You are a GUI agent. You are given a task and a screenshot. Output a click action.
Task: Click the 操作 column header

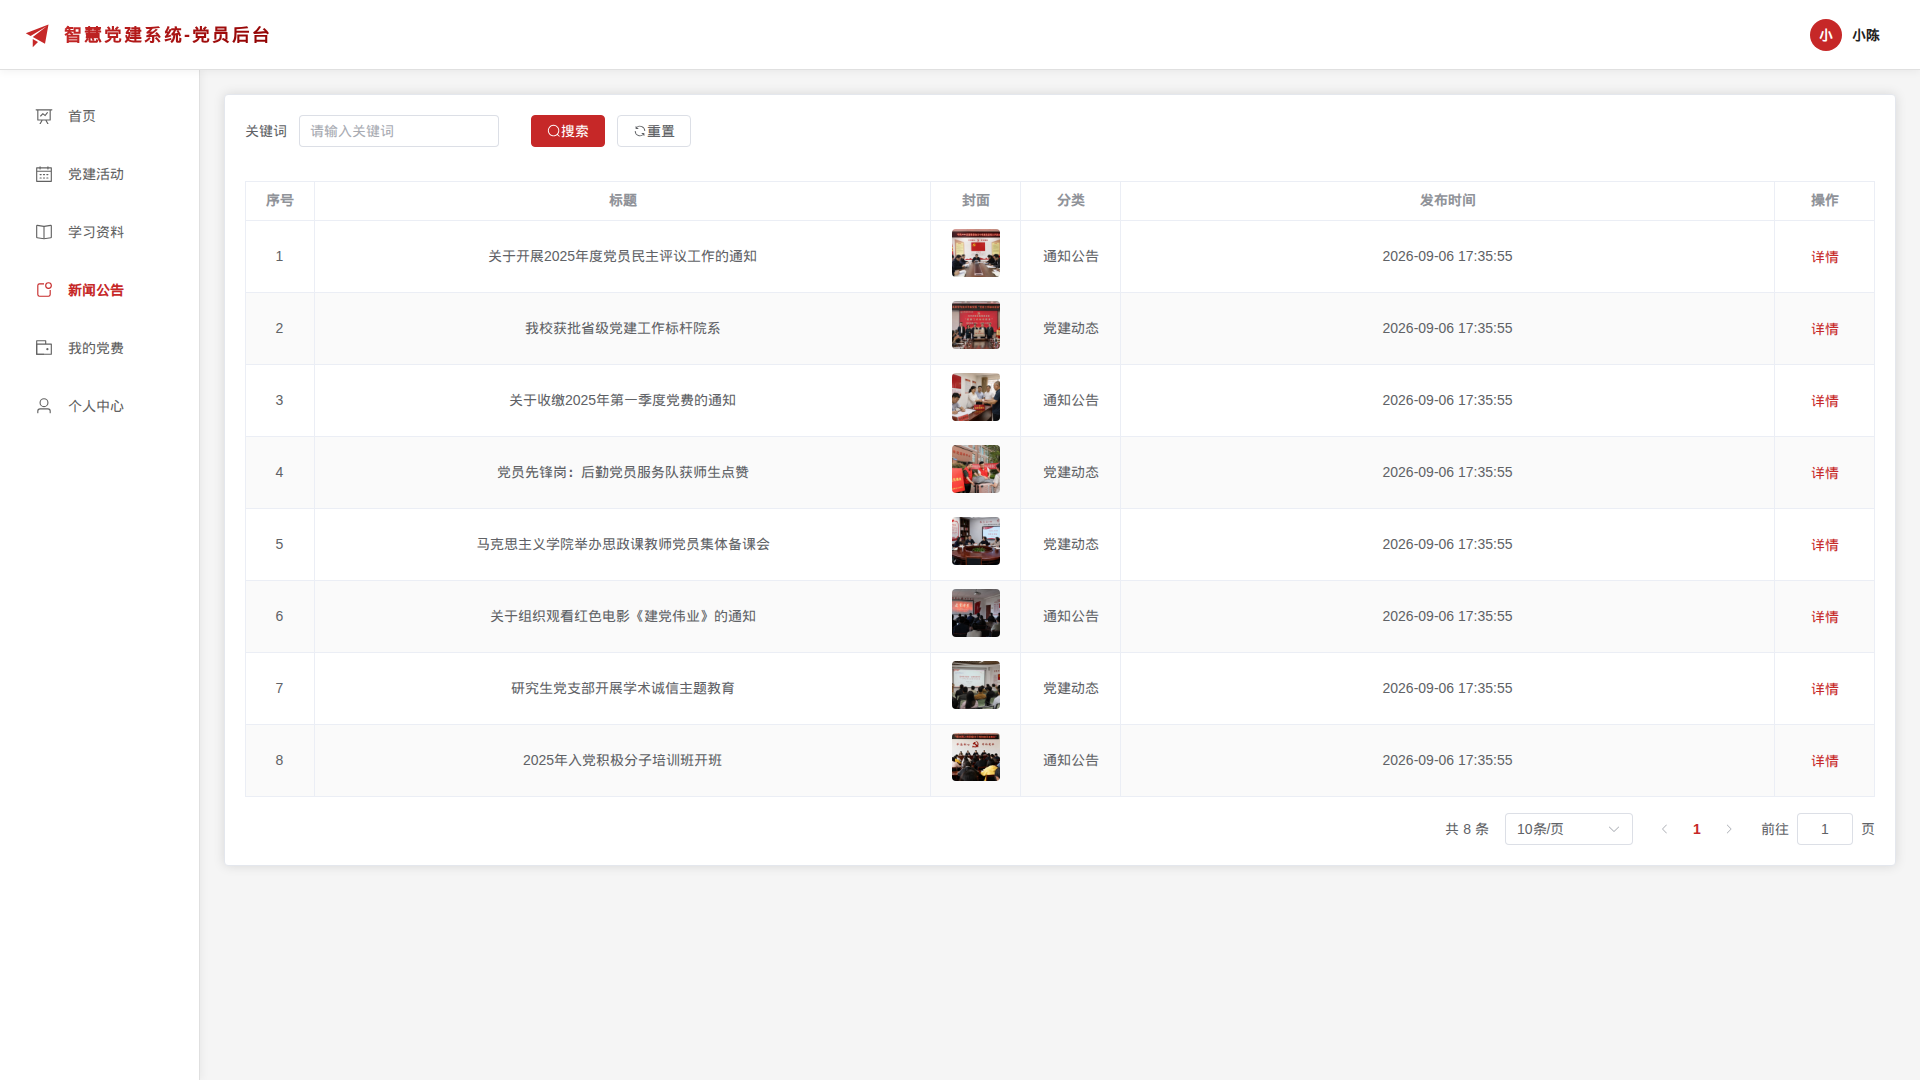coord(1825,200)
